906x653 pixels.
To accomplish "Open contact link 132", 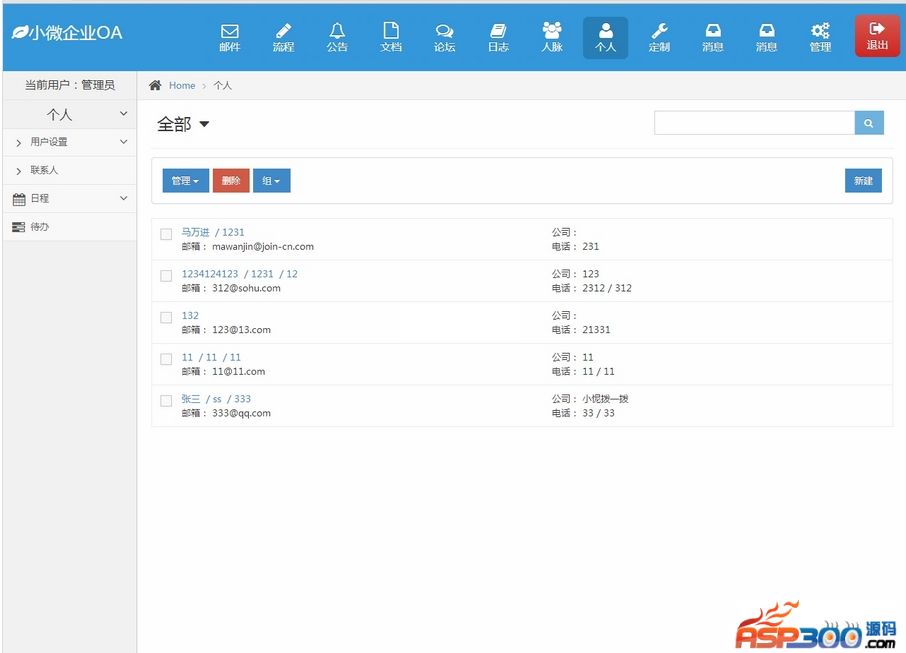I will click(x=190, y=316).
